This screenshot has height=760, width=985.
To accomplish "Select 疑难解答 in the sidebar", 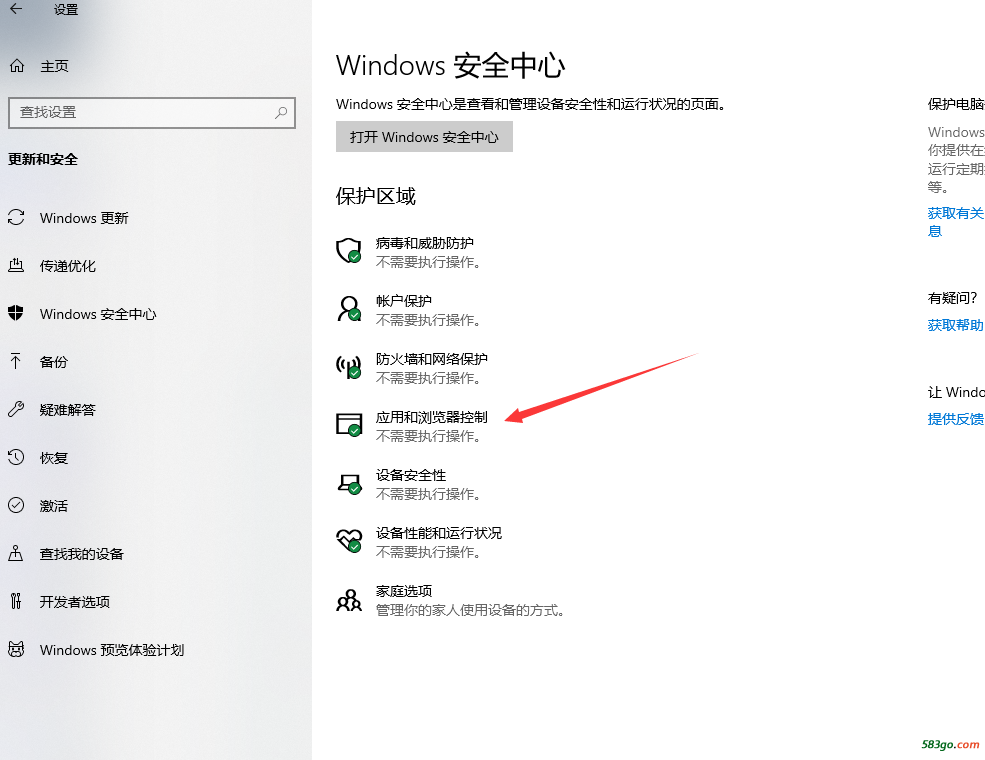I will click(68, 410).
